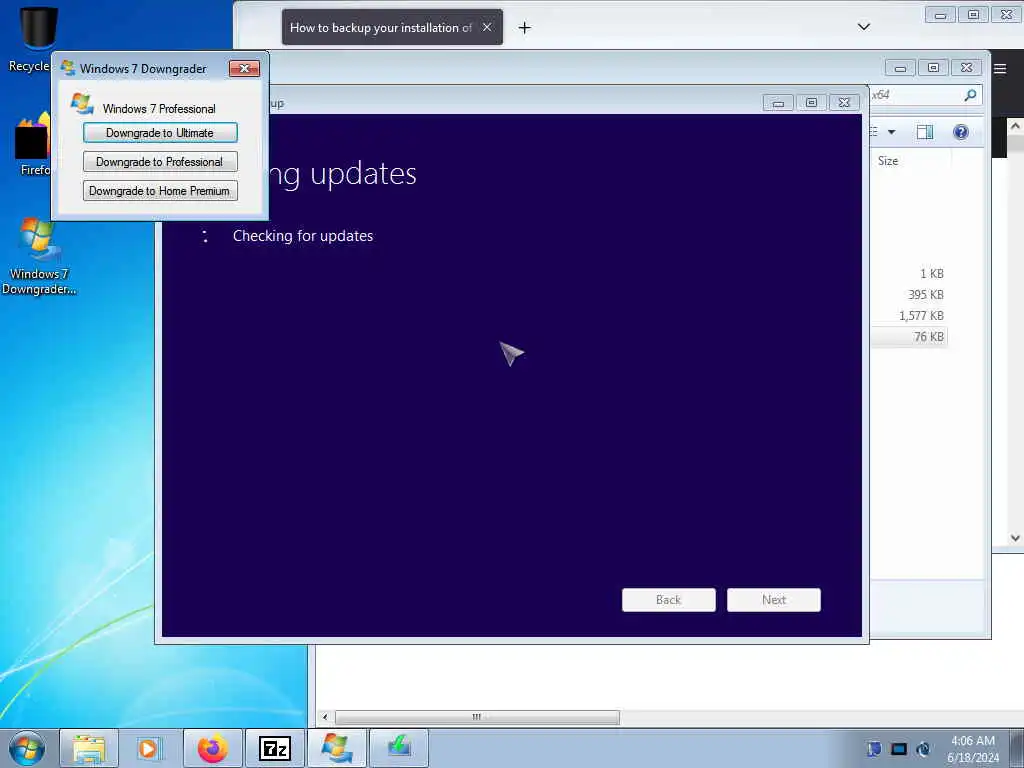Click the Back button in setup window

[669, 600]
